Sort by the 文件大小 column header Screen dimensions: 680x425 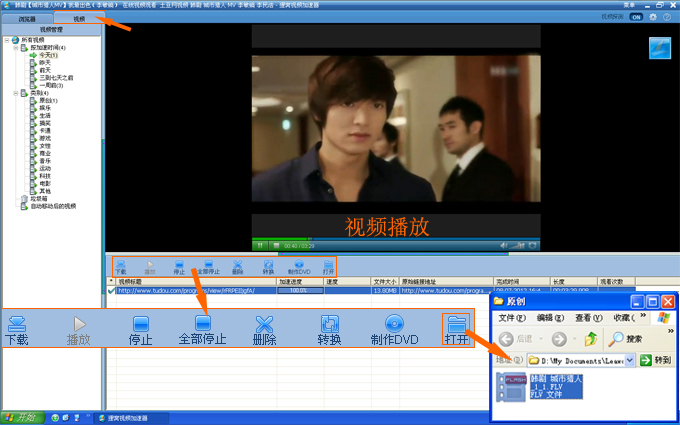point(385,282)
